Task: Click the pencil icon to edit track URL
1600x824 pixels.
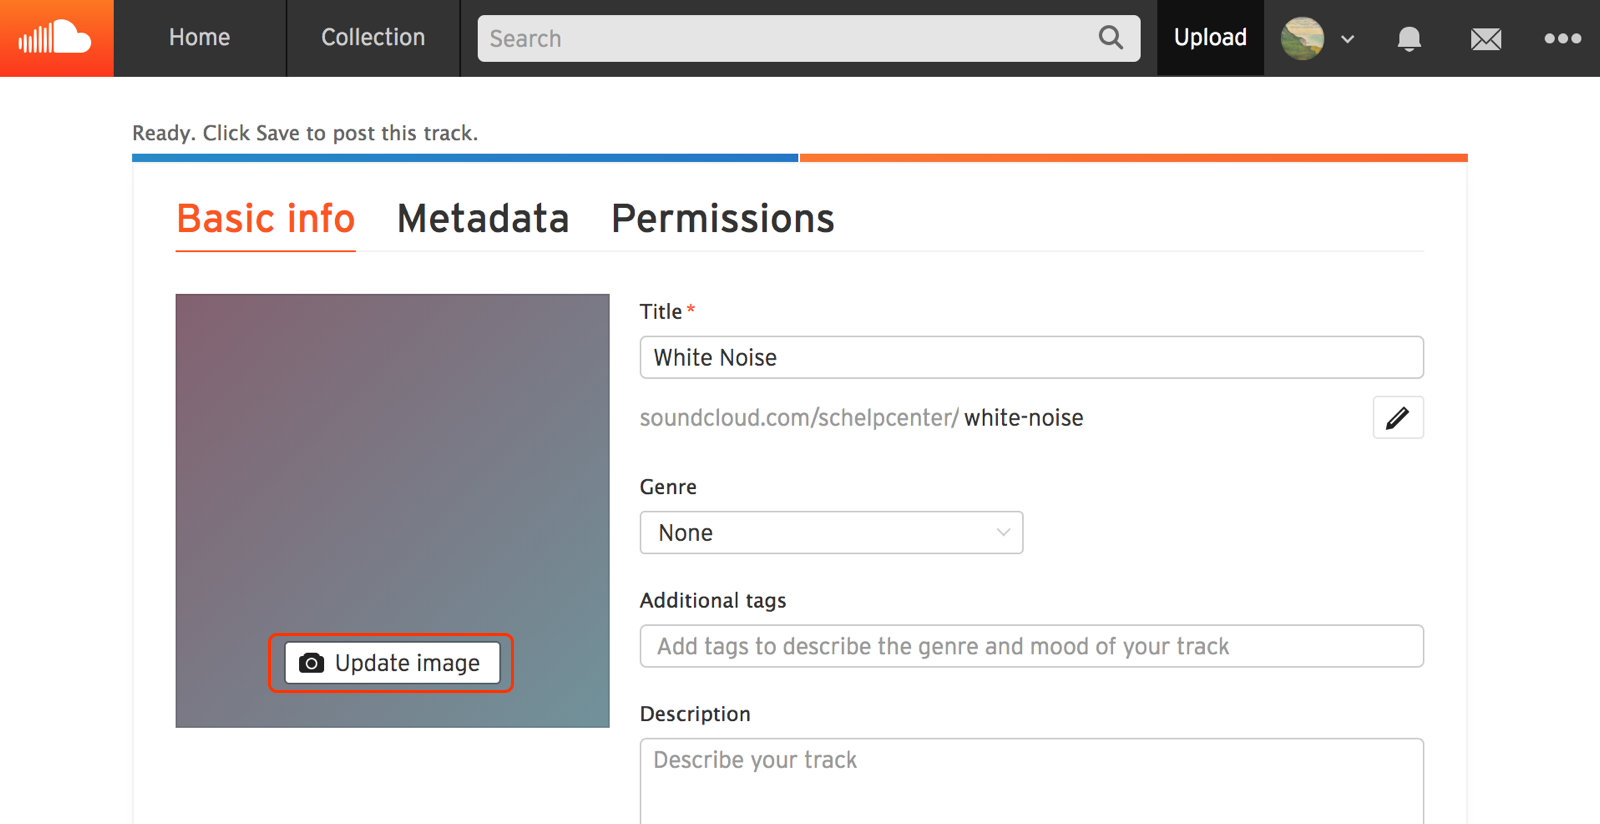Action: 1398,417
